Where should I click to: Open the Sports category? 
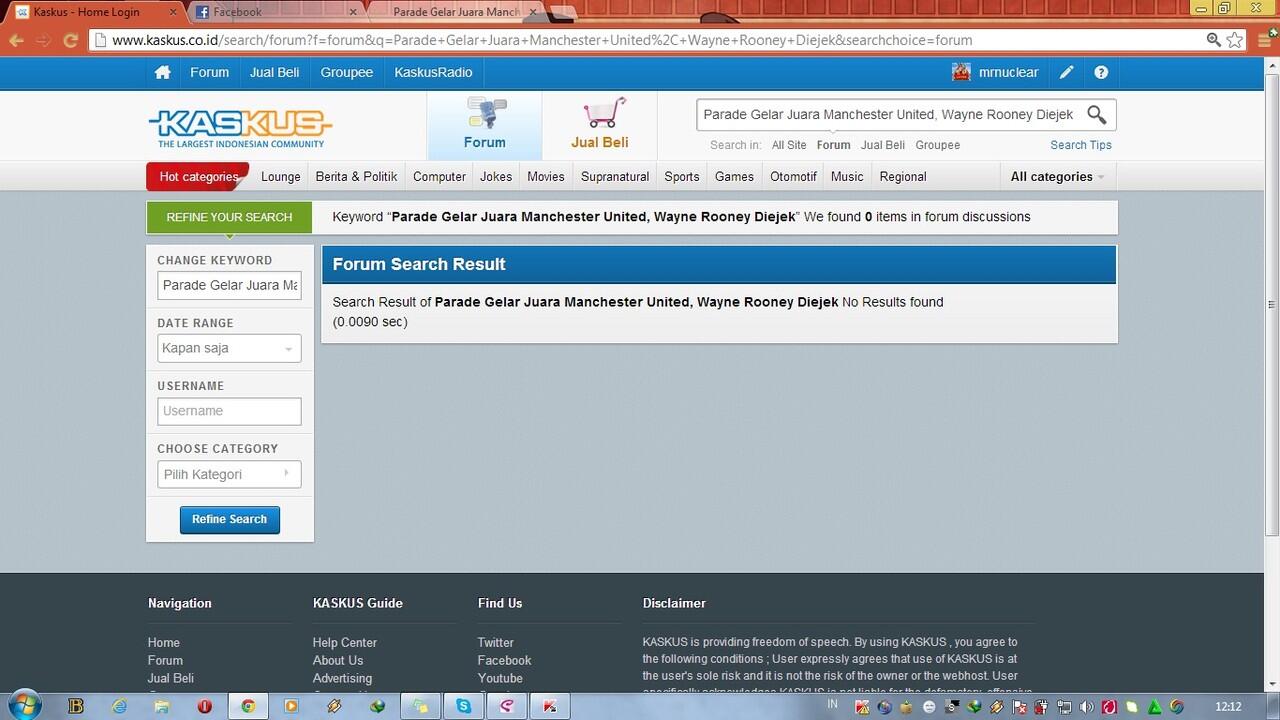tap(682, 177)
